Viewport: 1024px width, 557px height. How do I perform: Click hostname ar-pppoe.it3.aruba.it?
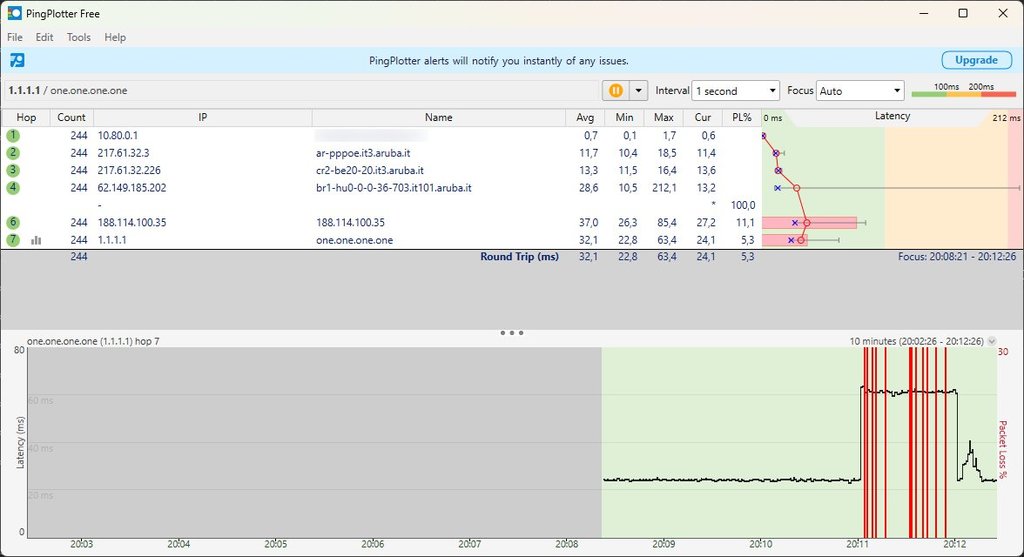coord(363,153)
